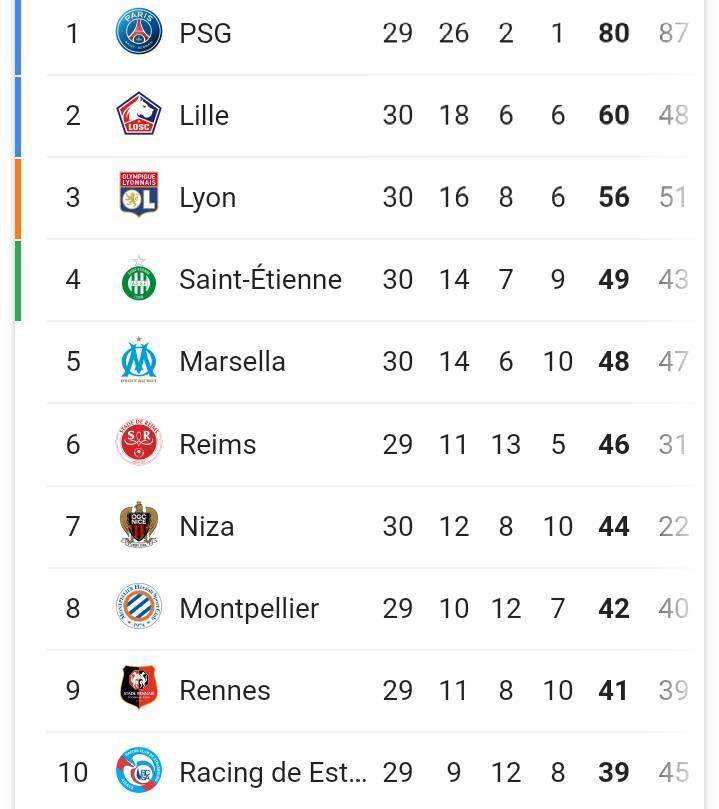Select the OGC Nice crest icon
Viewport: 719px width, 809px height.
pyautogui.click(x=138, y=524)
